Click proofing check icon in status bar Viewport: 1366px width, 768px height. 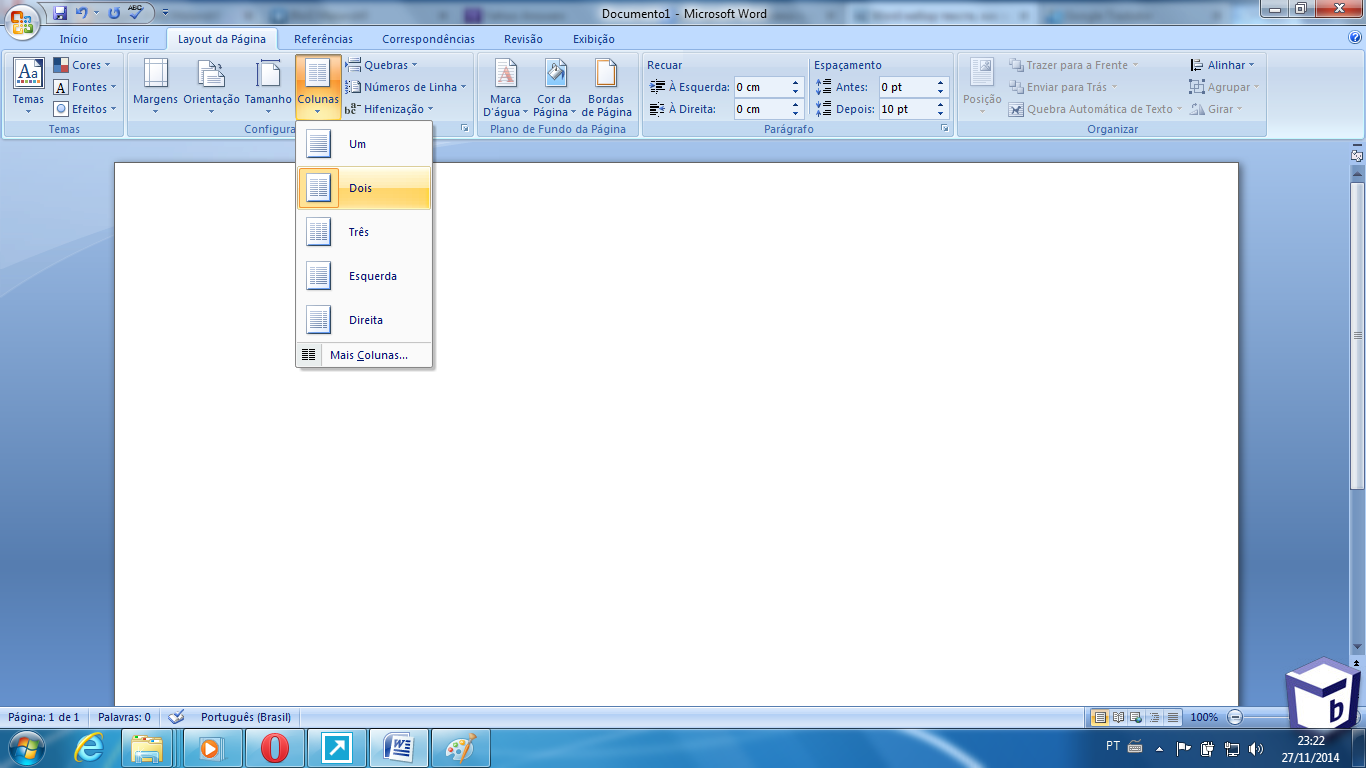177,717
